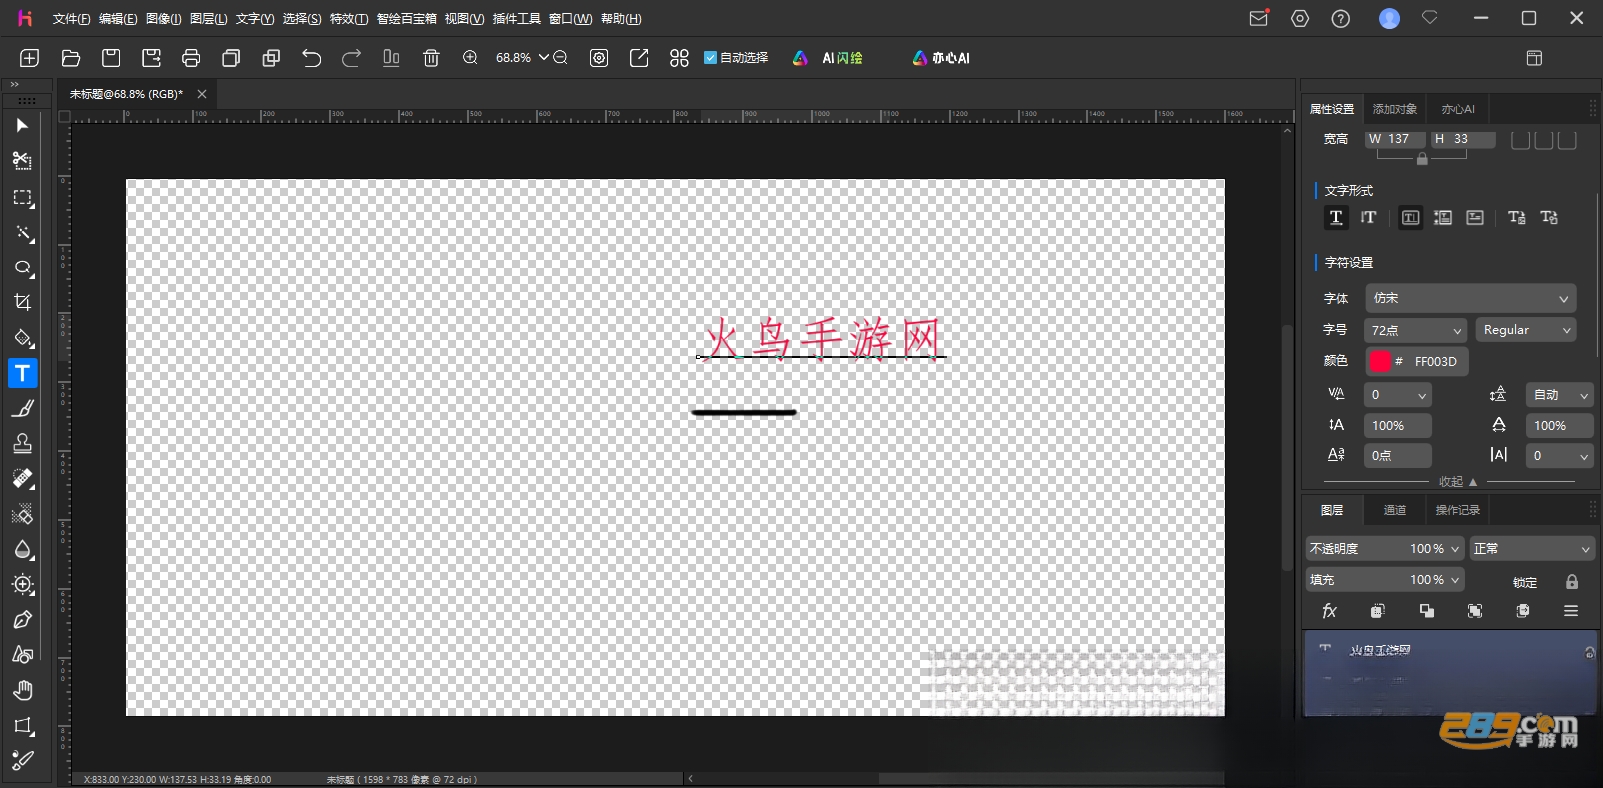Create a new document via toolbar icon
The height and width of the screenshot is (788, 1603).
[x=29, y=58]
